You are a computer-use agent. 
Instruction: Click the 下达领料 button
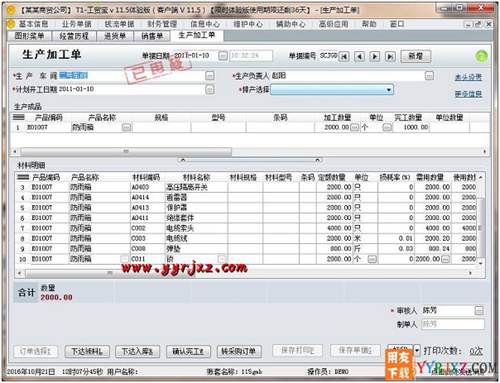tap(87, 351)
